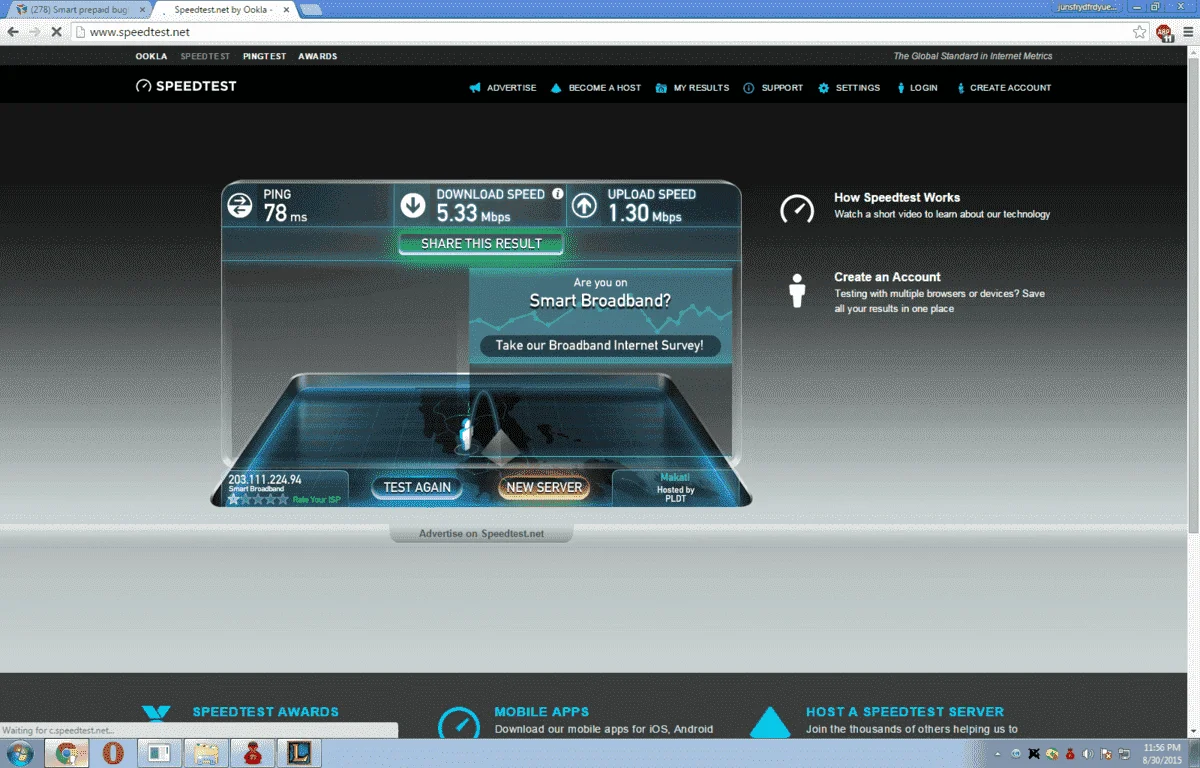Click the Support question-mark icon
Screen dimensions: 1200x768
pyautogui.click(x=749, y=88)
